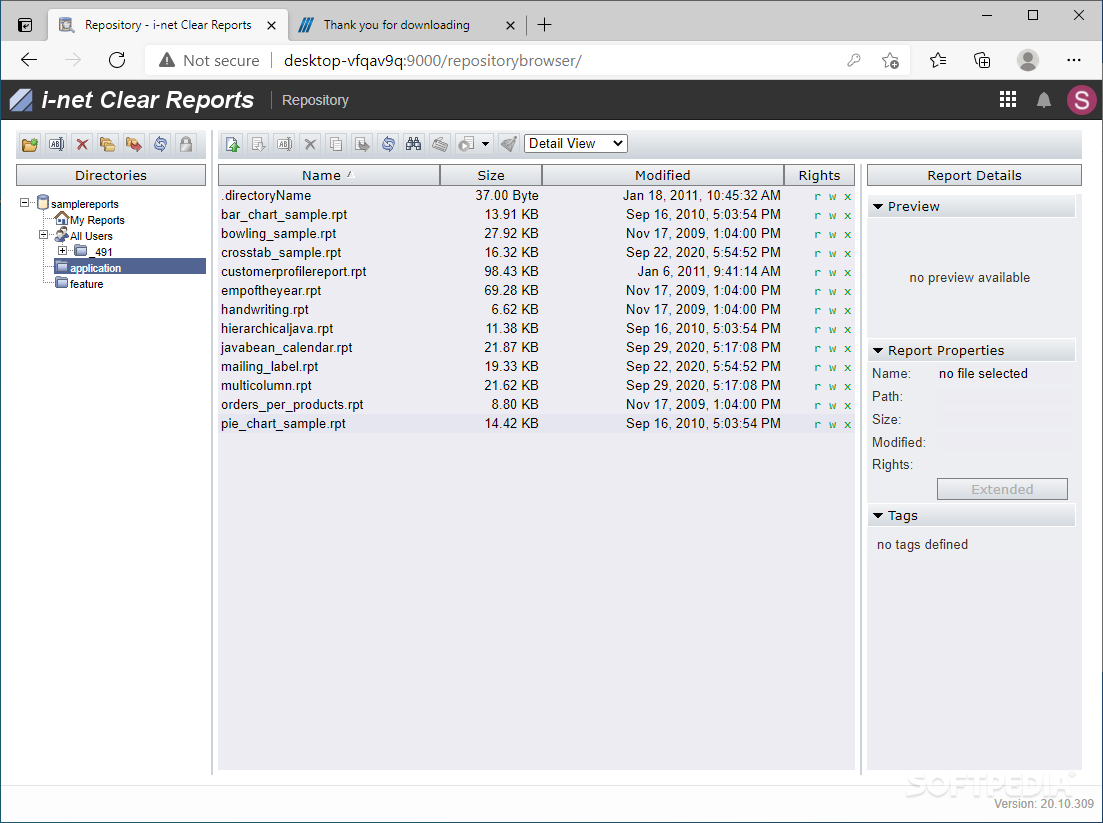
Task: Open the user avatar S menu
Action: click(1081, 100)
